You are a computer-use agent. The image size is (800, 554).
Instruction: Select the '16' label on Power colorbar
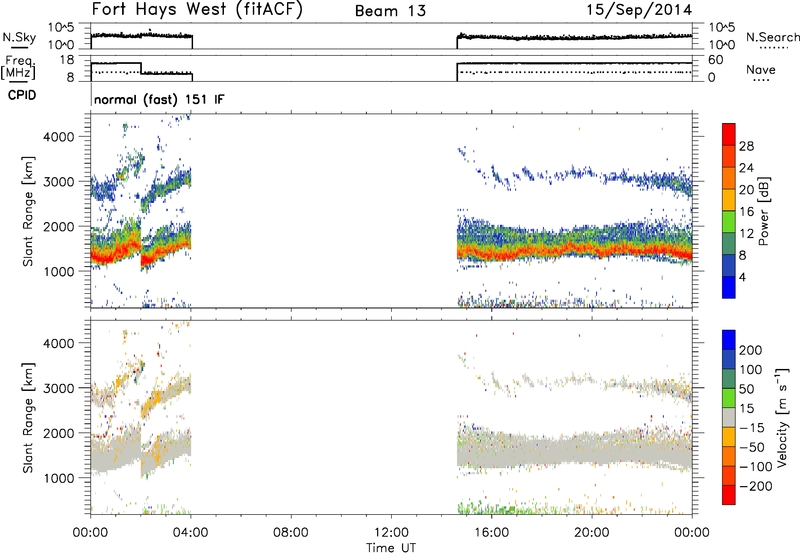pyautogui.click(x=746, y=212)
